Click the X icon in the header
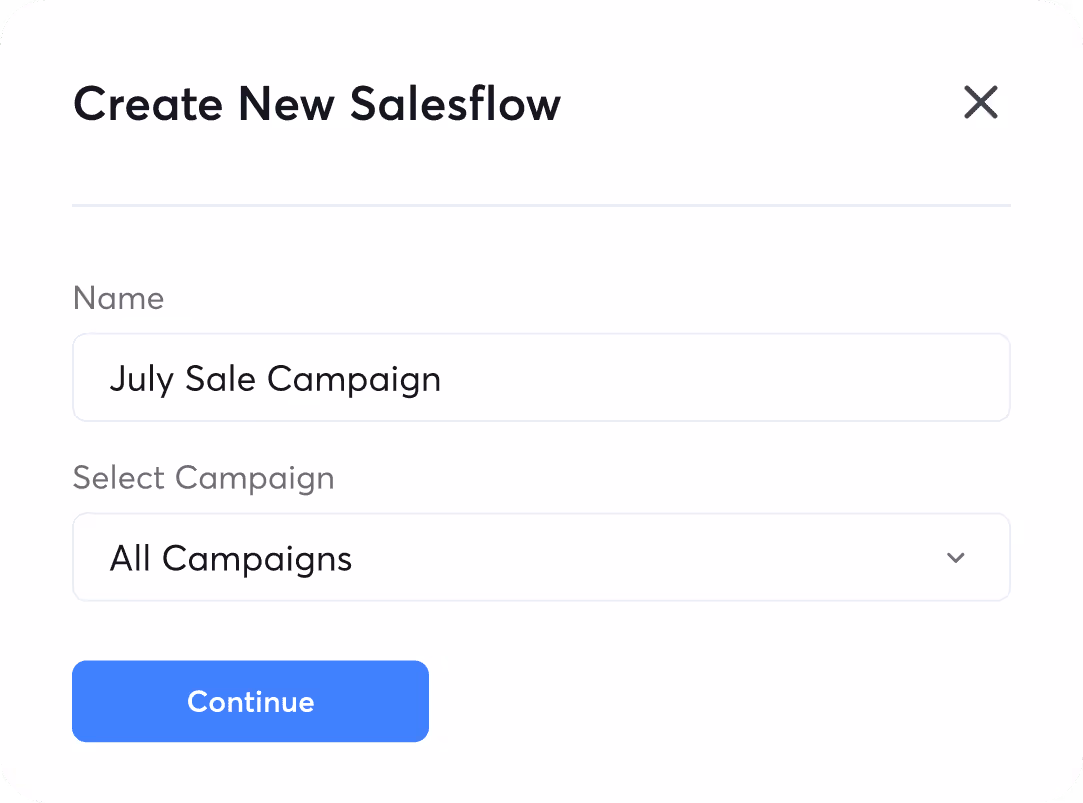Screen dimensions: 1083x803 (x=980, y=102)
